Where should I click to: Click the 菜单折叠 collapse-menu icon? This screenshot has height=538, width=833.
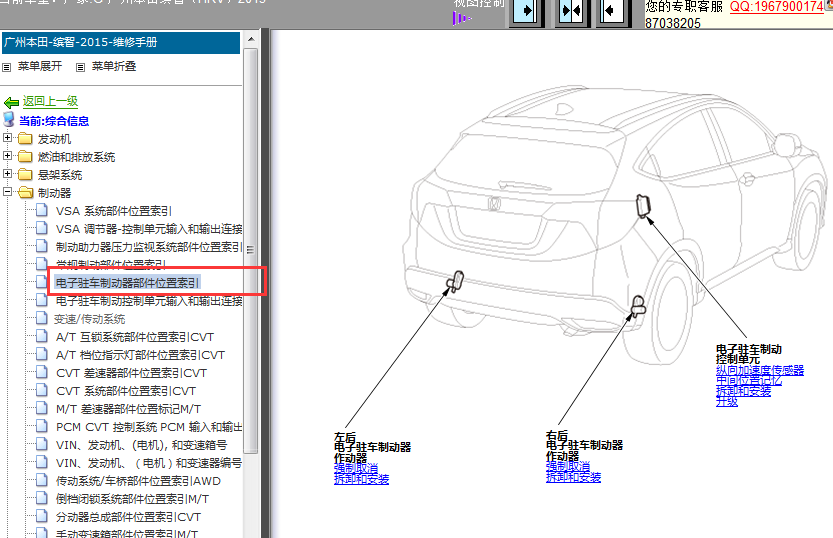click(81, 67)
